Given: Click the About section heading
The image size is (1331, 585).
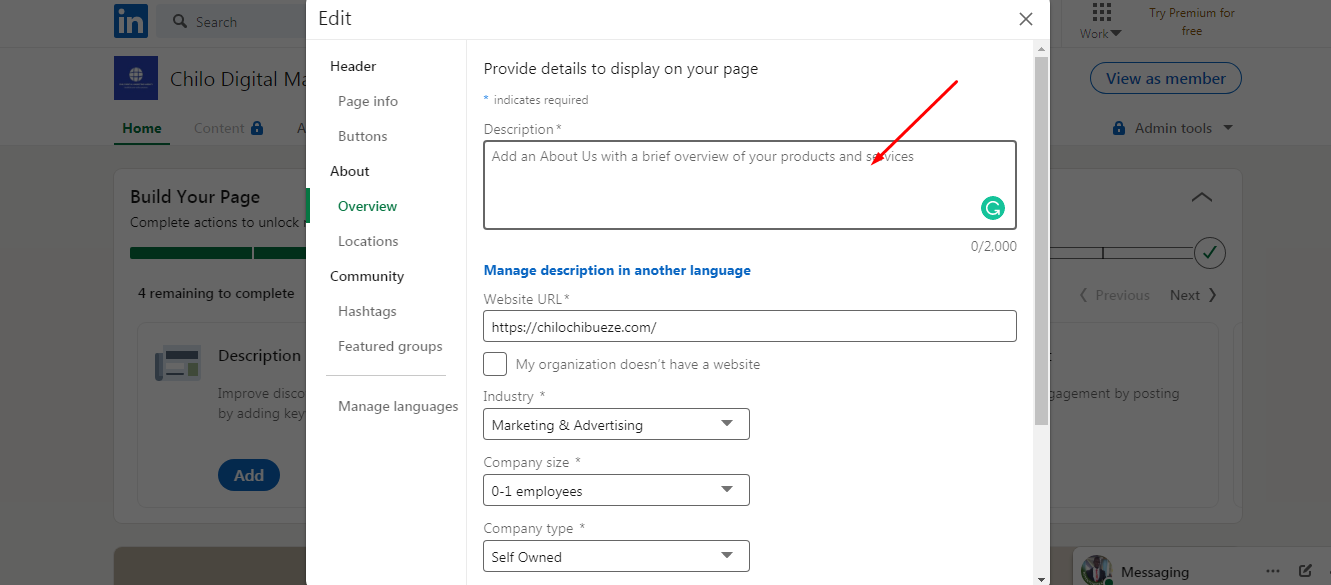Looking at the screenshot, I should 350,171.
